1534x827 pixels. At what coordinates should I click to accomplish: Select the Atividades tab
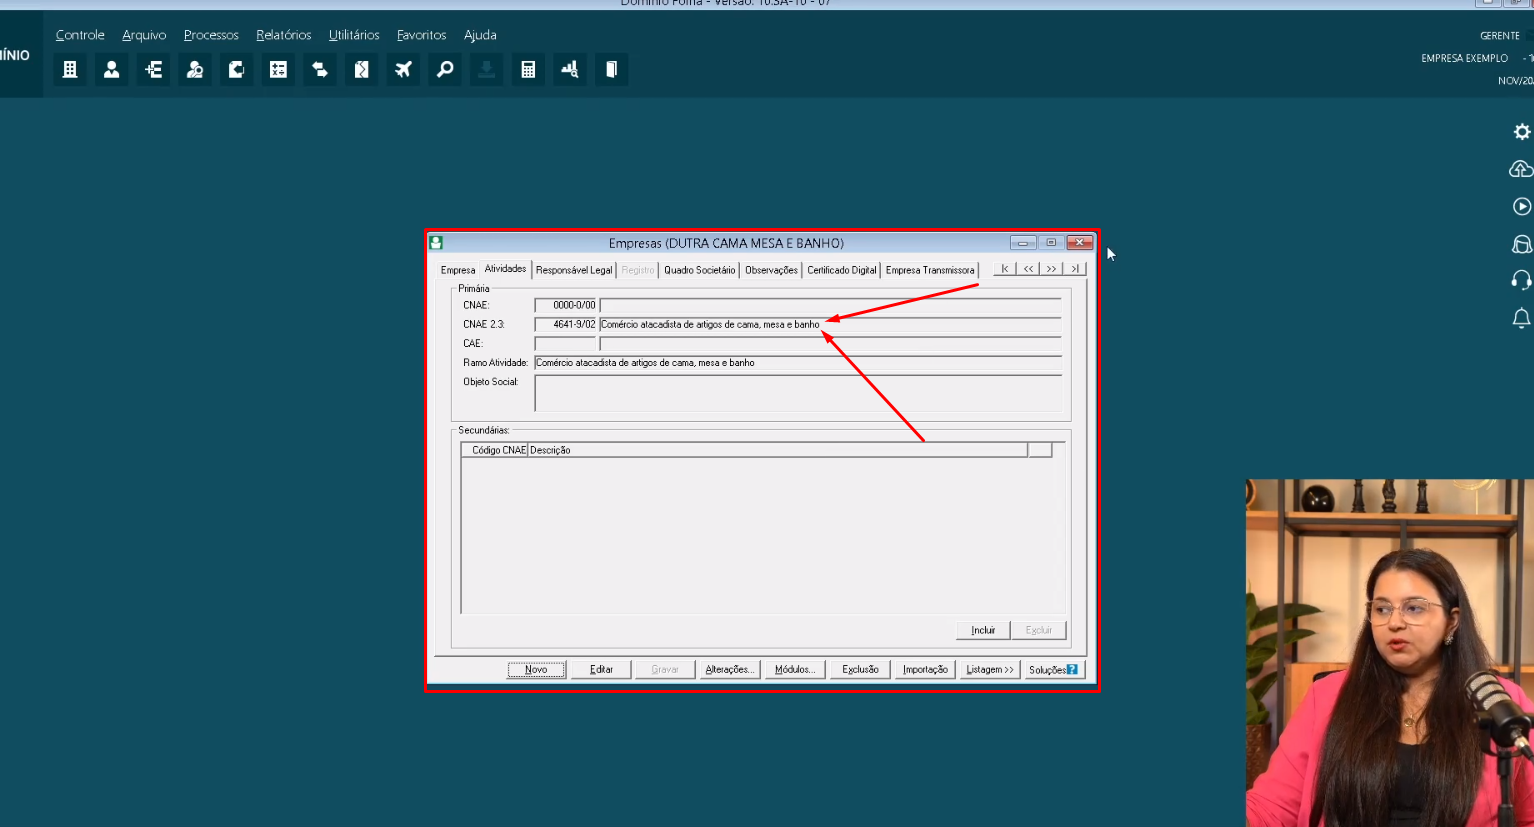[x=505, y=269]
